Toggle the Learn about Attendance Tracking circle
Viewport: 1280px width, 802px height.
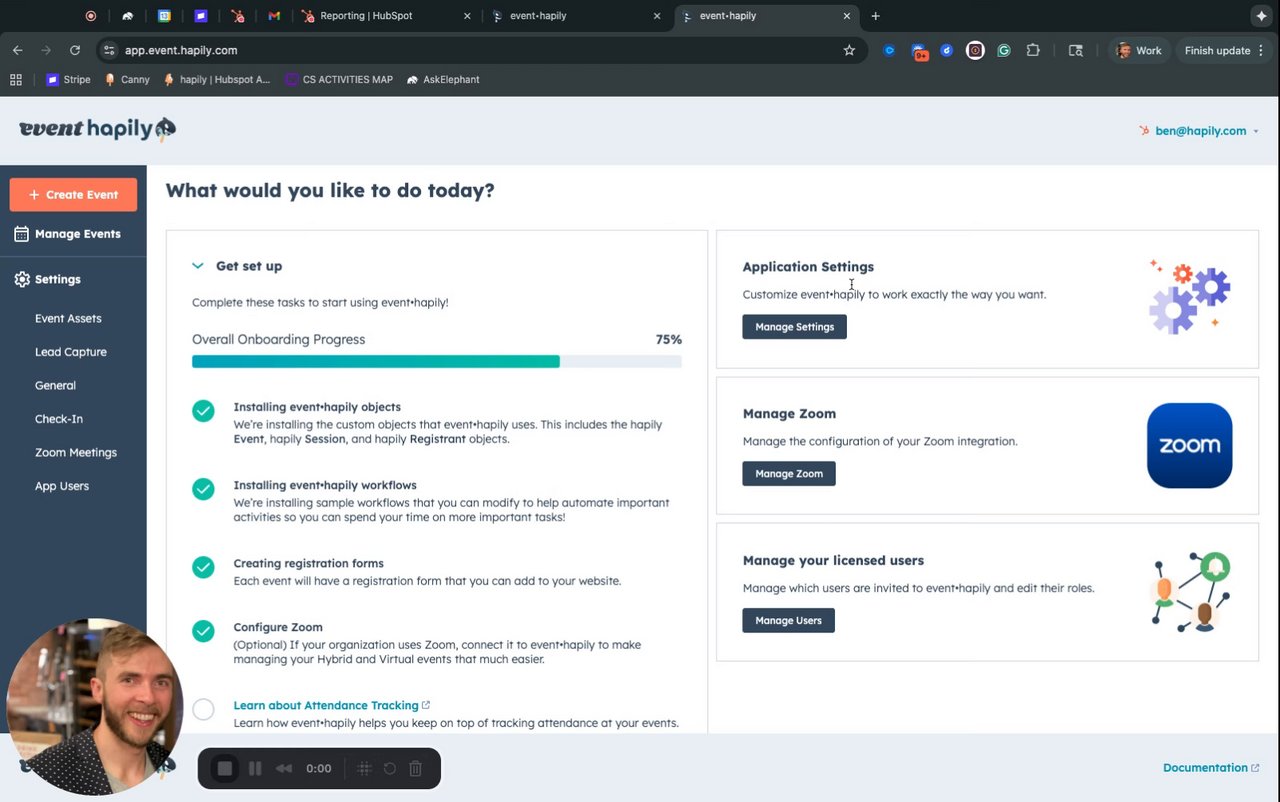click(x=203, y=710)
